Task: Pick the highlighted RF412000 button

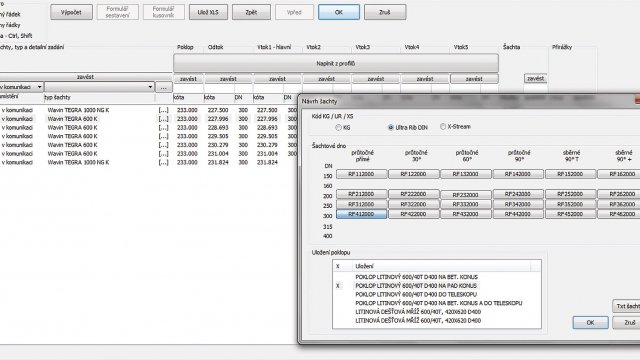Action: (x=361, y=214)
